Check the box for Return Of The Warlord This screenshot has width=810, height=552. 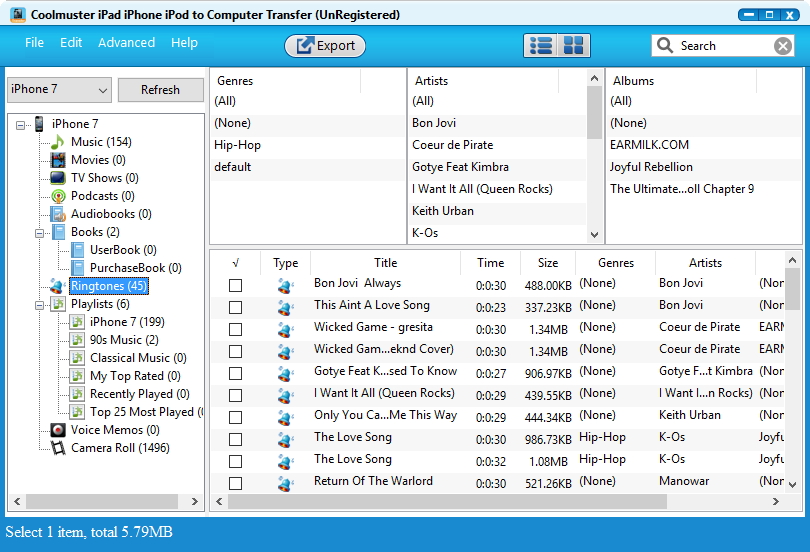(x=236, y=483)
